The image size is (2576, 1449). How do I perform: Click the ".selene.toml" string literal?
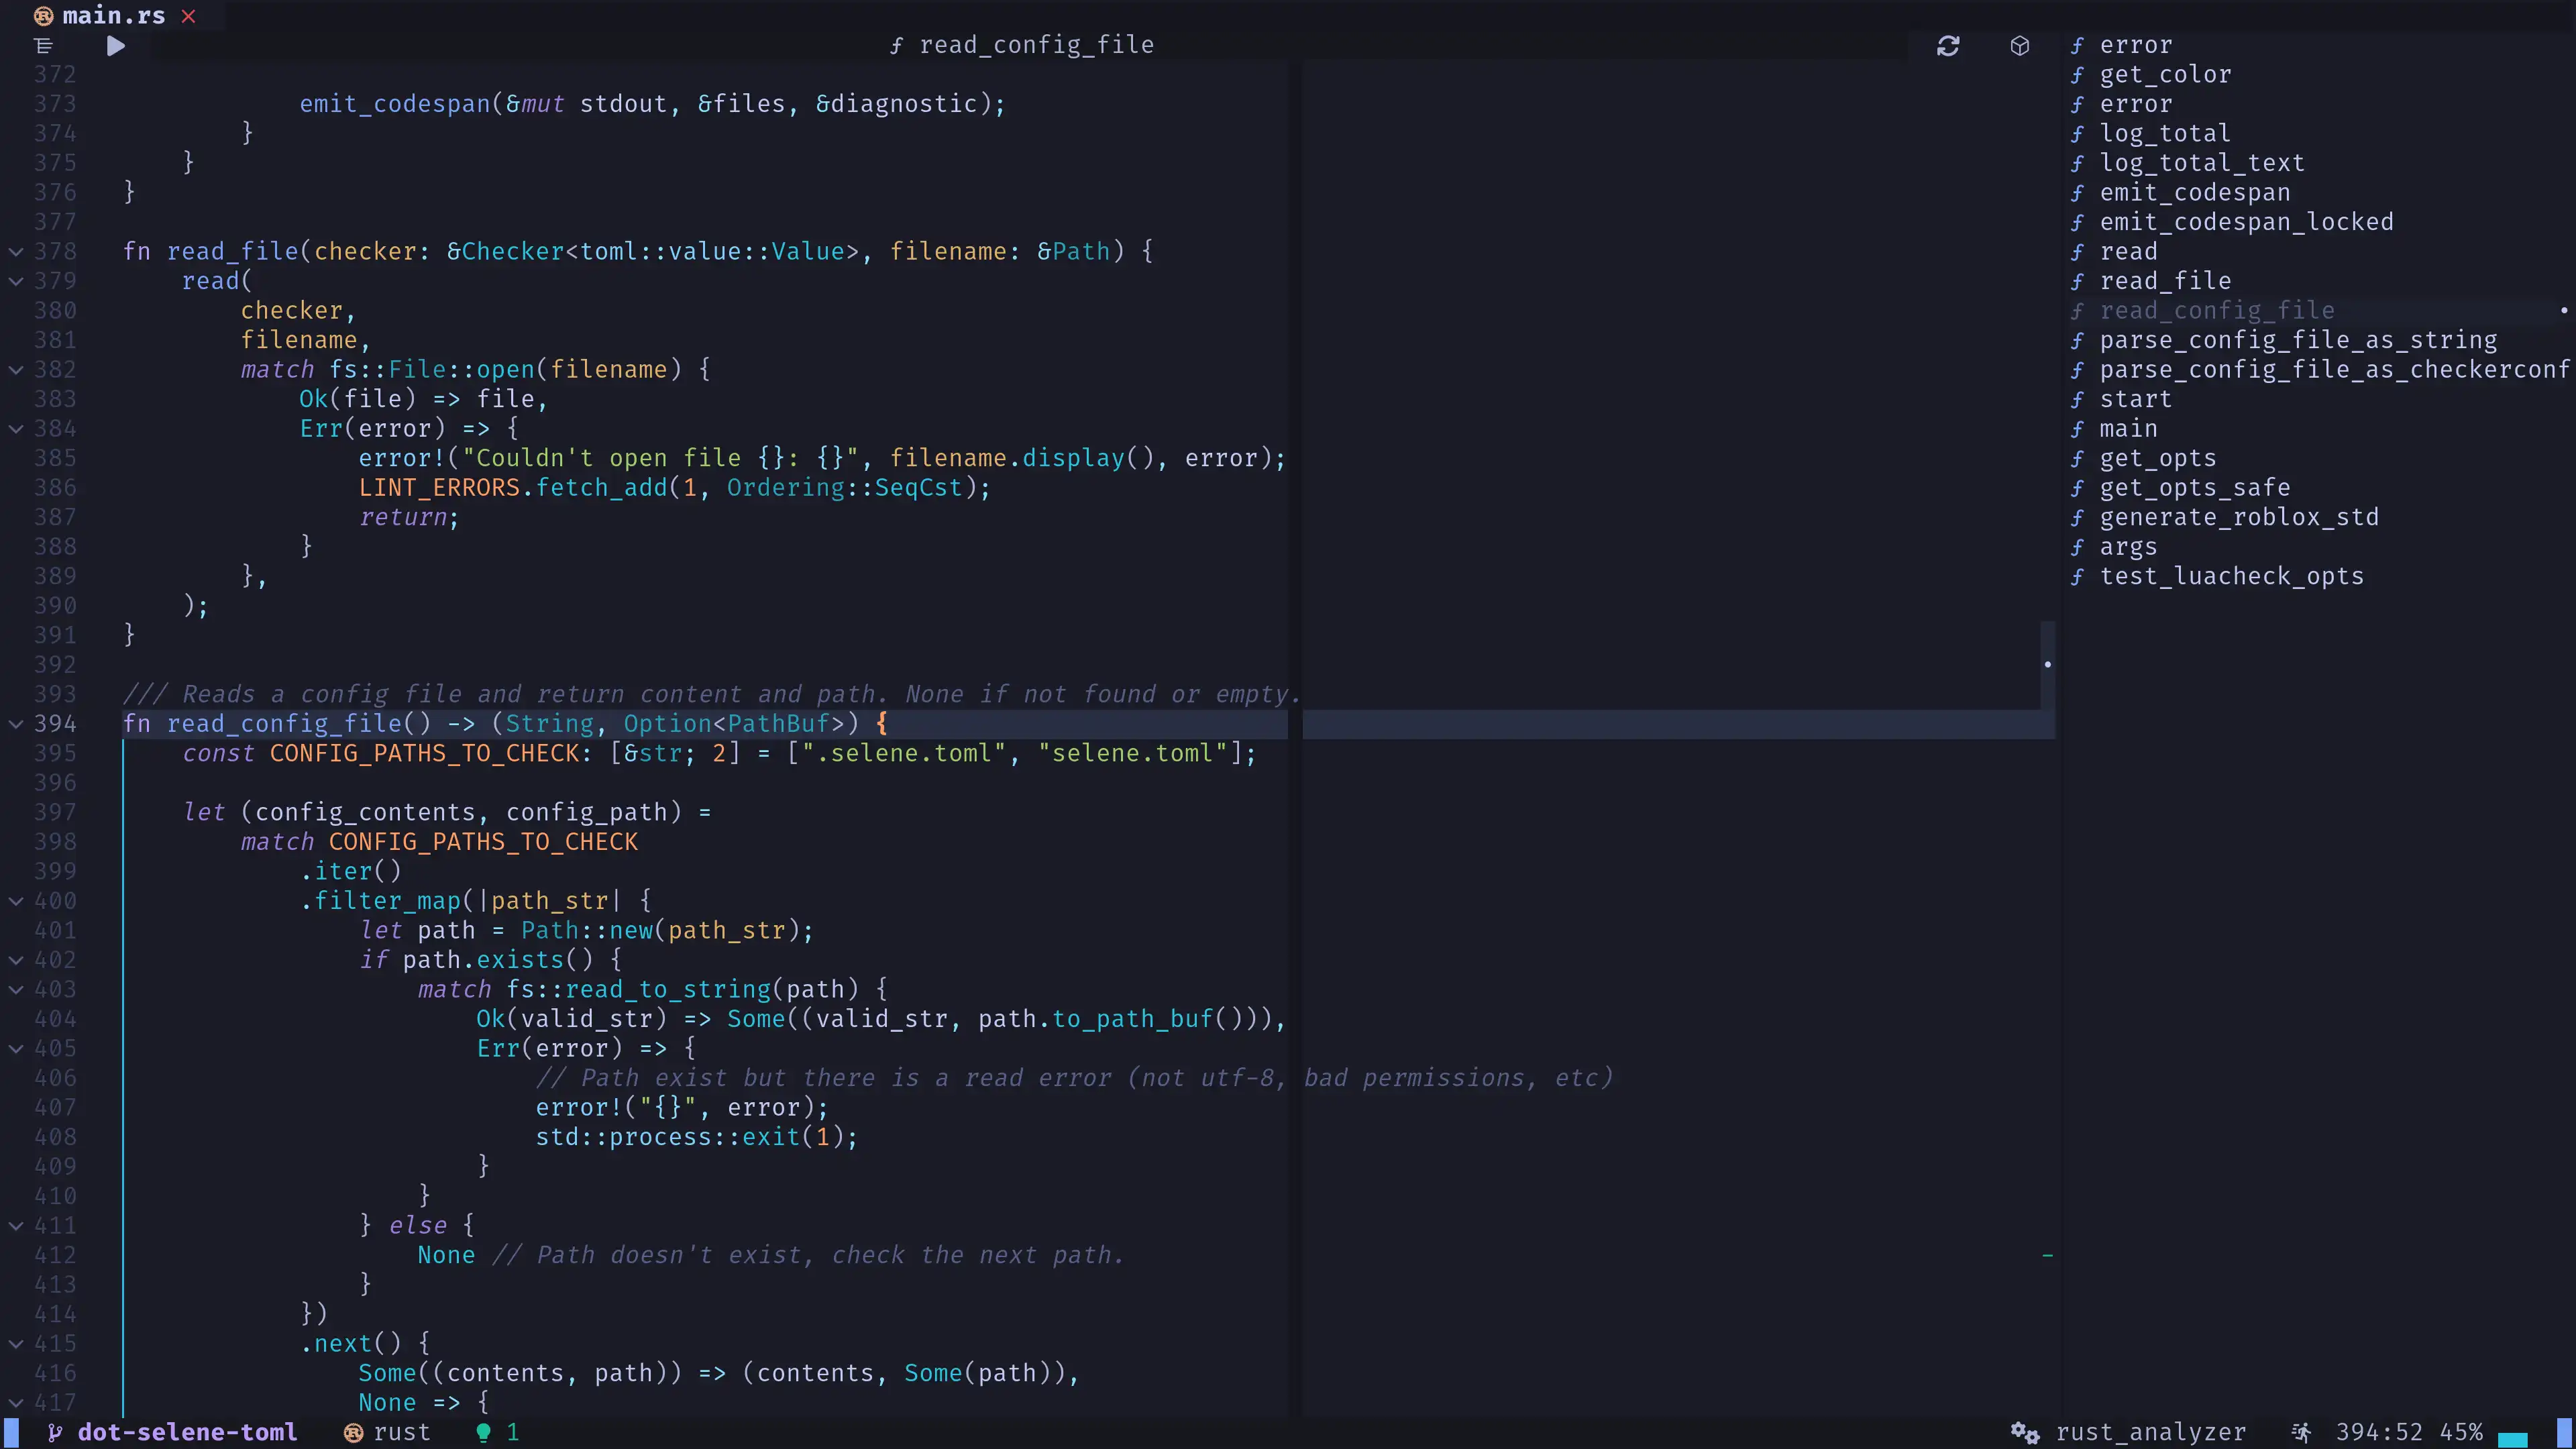903,753
